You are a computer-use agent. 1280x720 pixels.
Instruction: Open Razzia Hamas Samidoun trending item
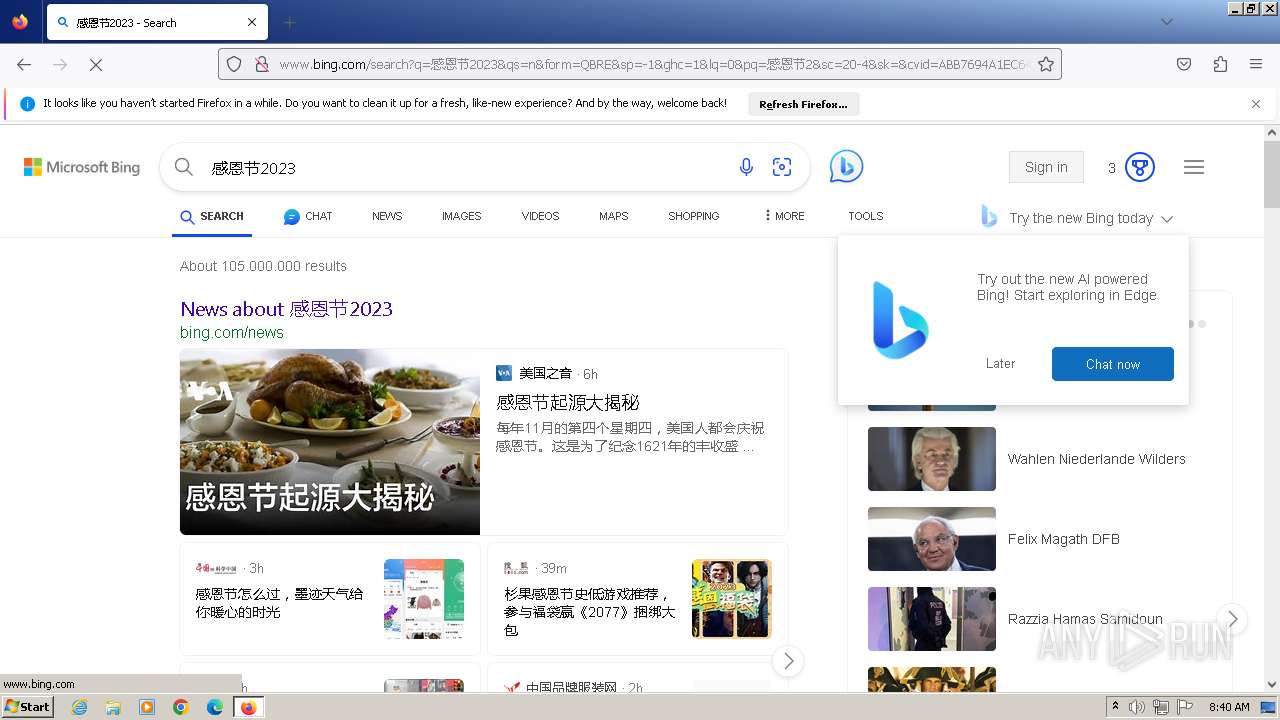(1085, 619)
